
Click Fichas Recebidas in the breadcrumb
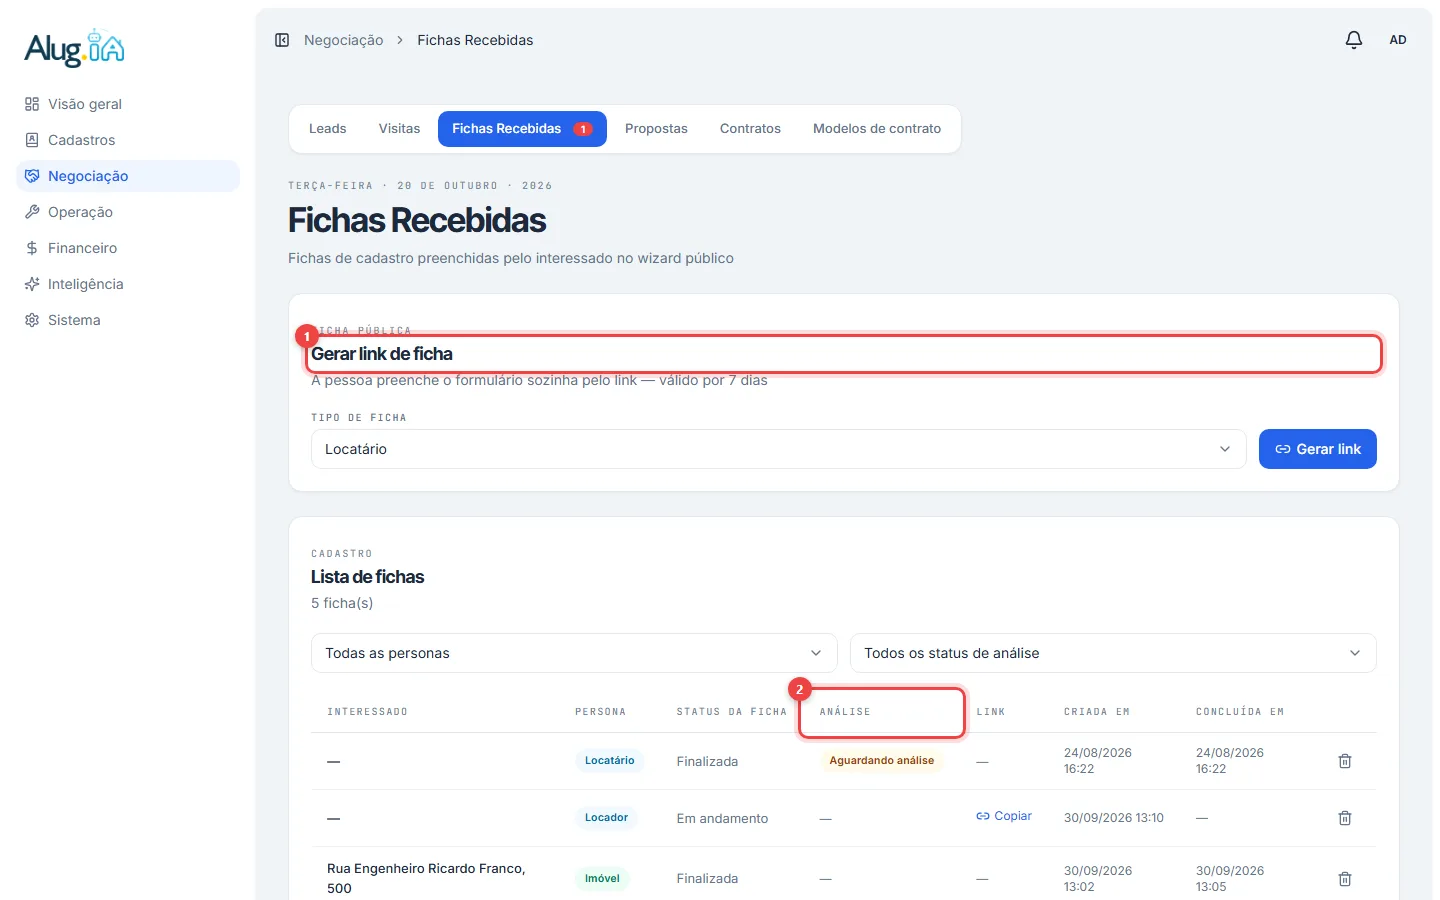point(475,40)
